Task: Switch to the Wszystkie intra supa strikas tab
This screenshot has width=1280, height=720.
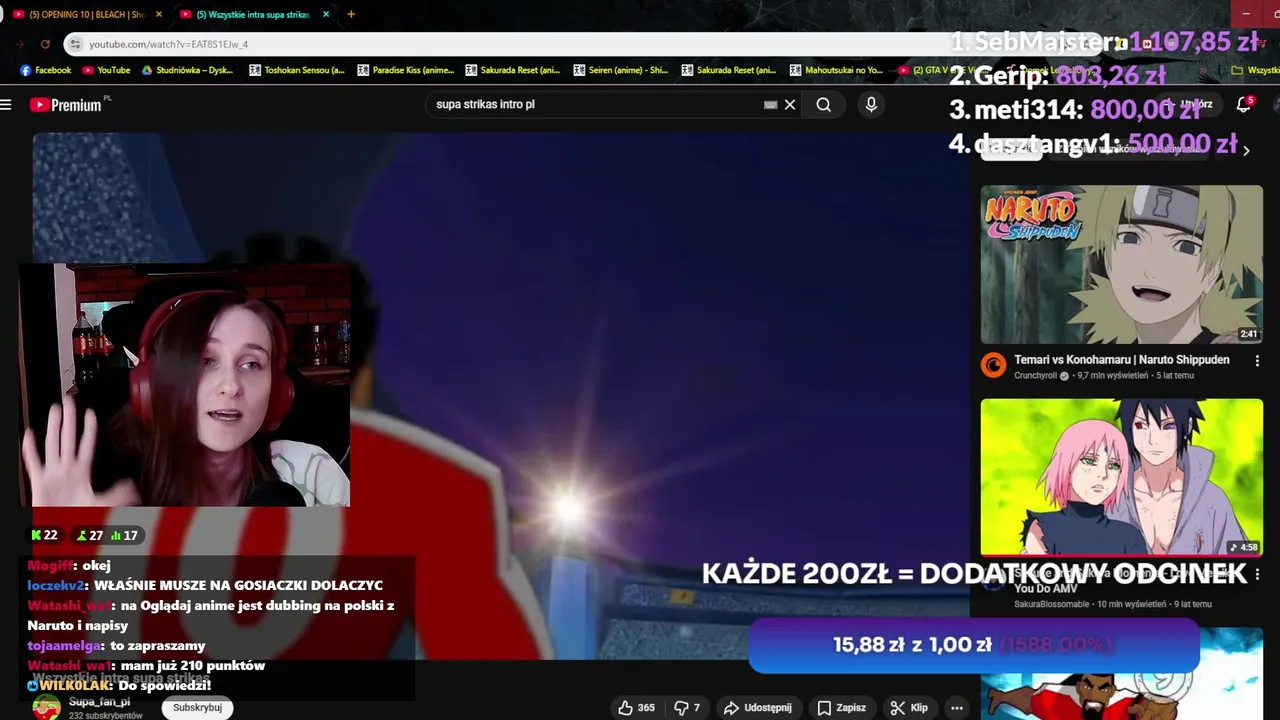Action: click(252, 14)
